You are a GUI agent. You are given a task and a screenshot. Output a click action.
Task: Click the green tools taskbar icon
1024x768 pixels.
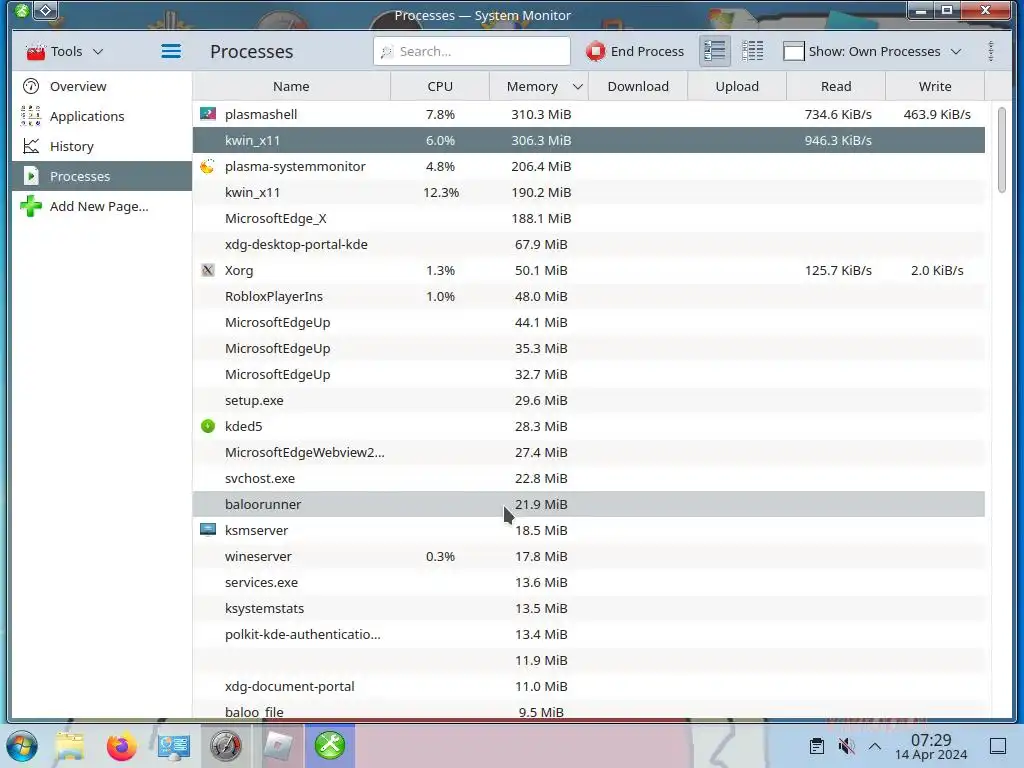330,746
